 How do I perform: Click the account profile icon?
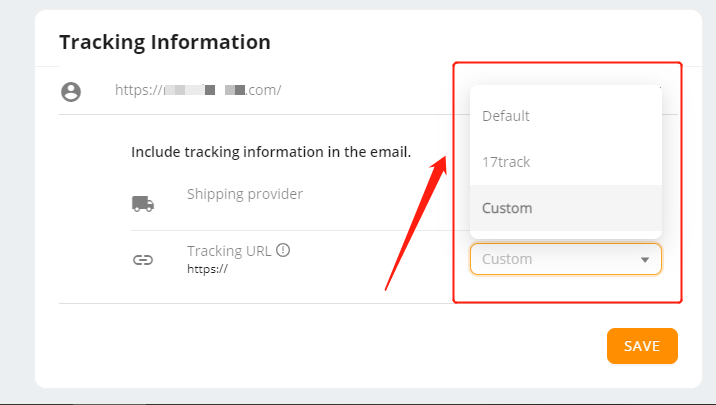[x=71, y=92]
